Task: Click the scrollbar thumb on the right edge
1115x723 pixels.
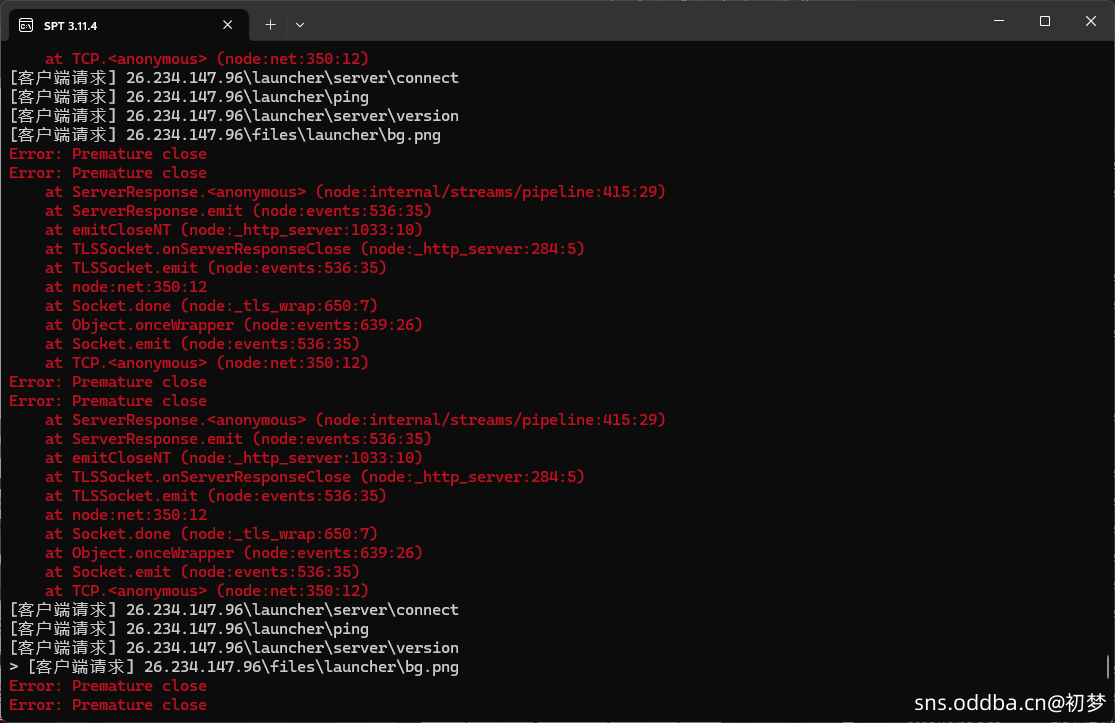Action: 1108,666
